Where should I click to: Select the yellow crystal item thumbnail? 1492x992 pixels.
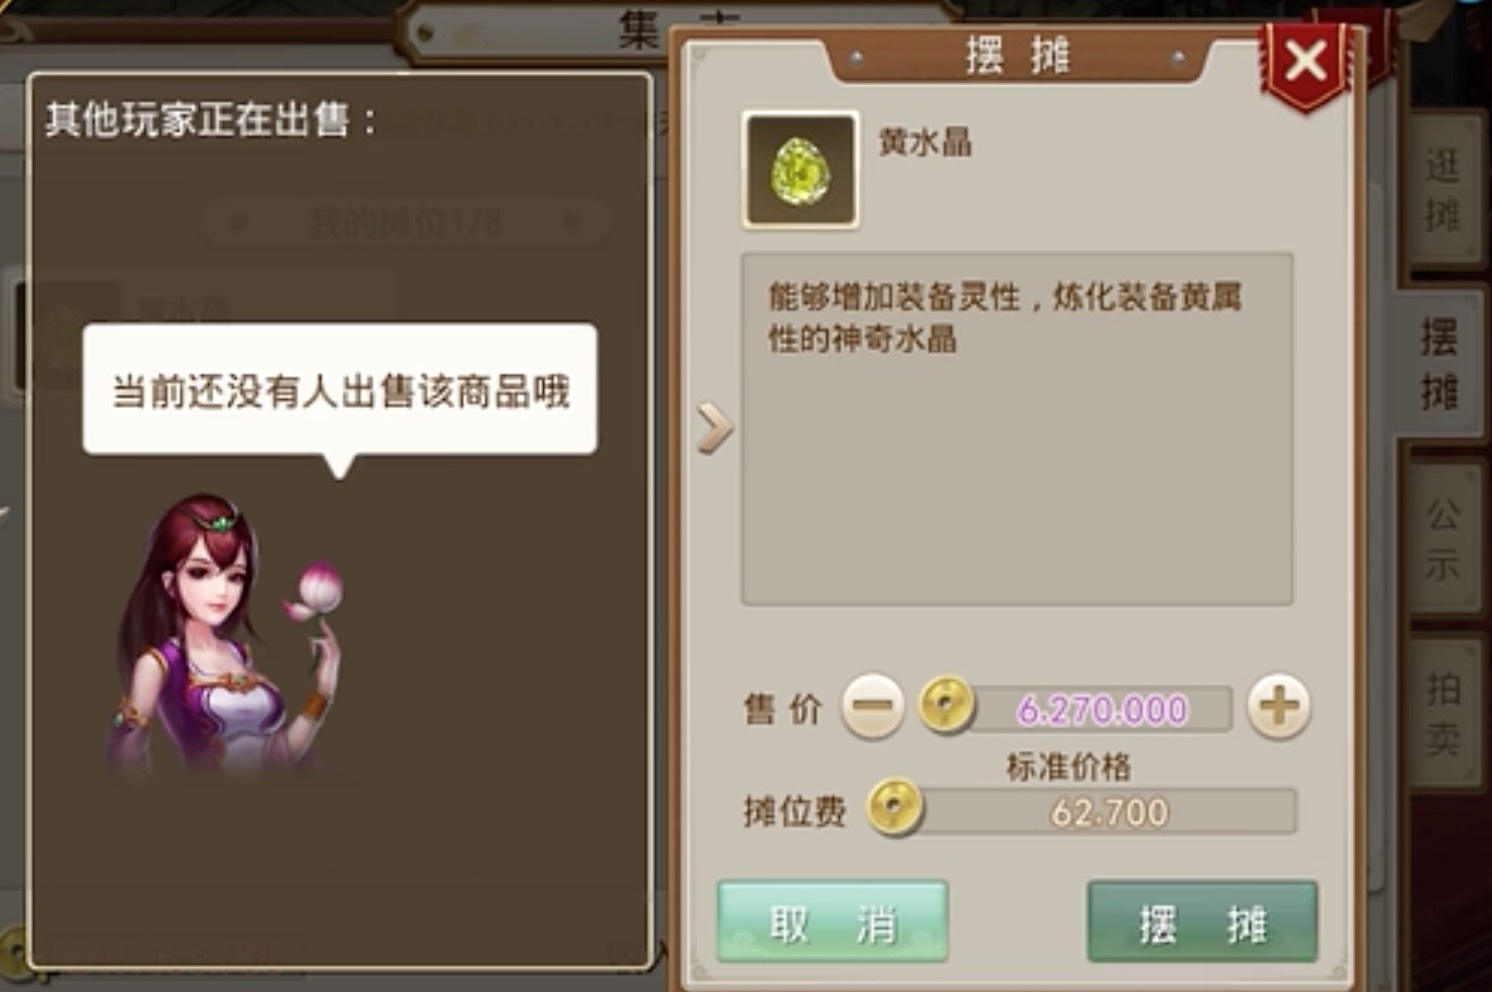(x=800, y=170)
